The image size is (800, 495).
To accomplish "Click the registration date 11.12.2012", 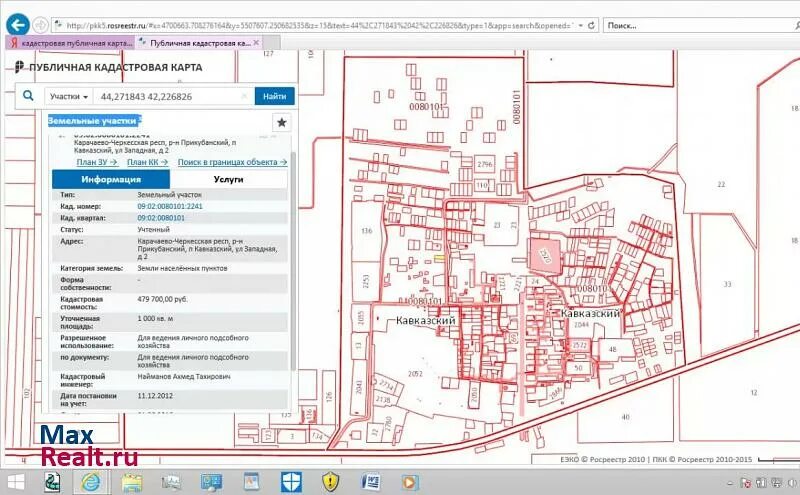I will [155, 395].
